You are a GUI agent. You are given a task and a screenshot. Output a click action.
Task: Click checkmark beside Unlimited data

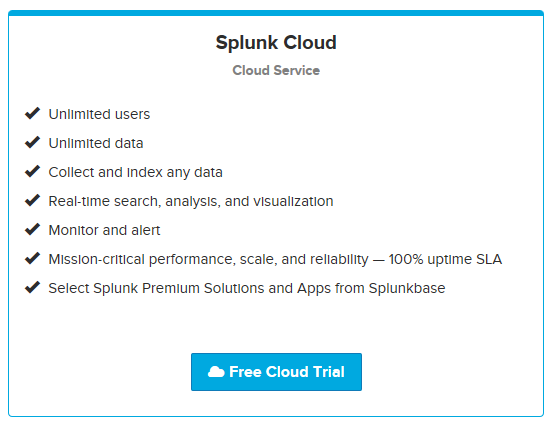click(x=33, y=142)
